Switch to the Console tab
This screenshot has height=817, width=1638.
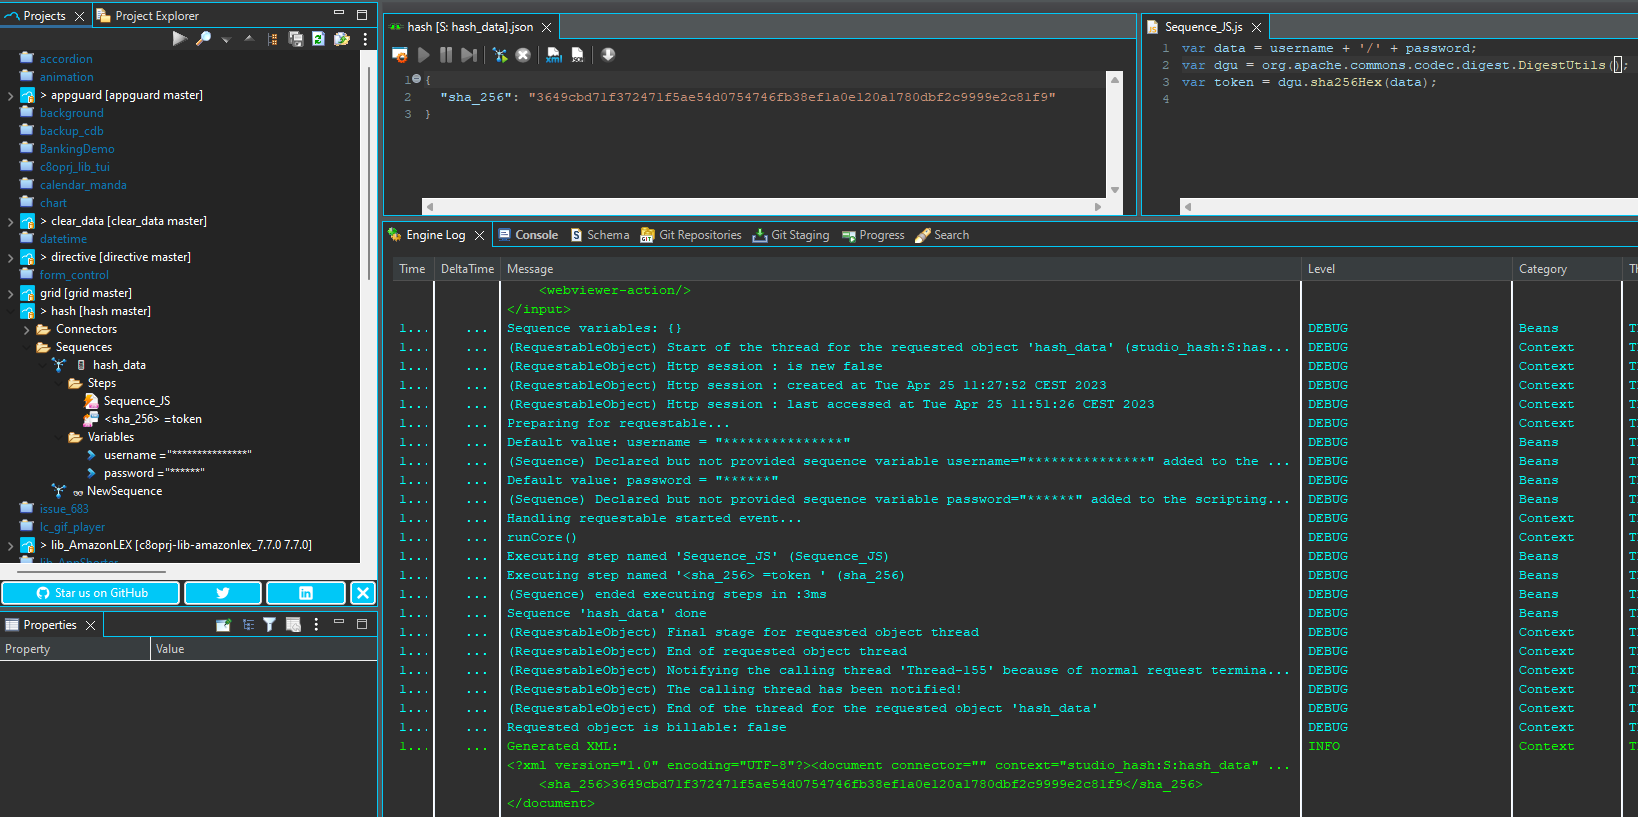[x=528, y=235]
